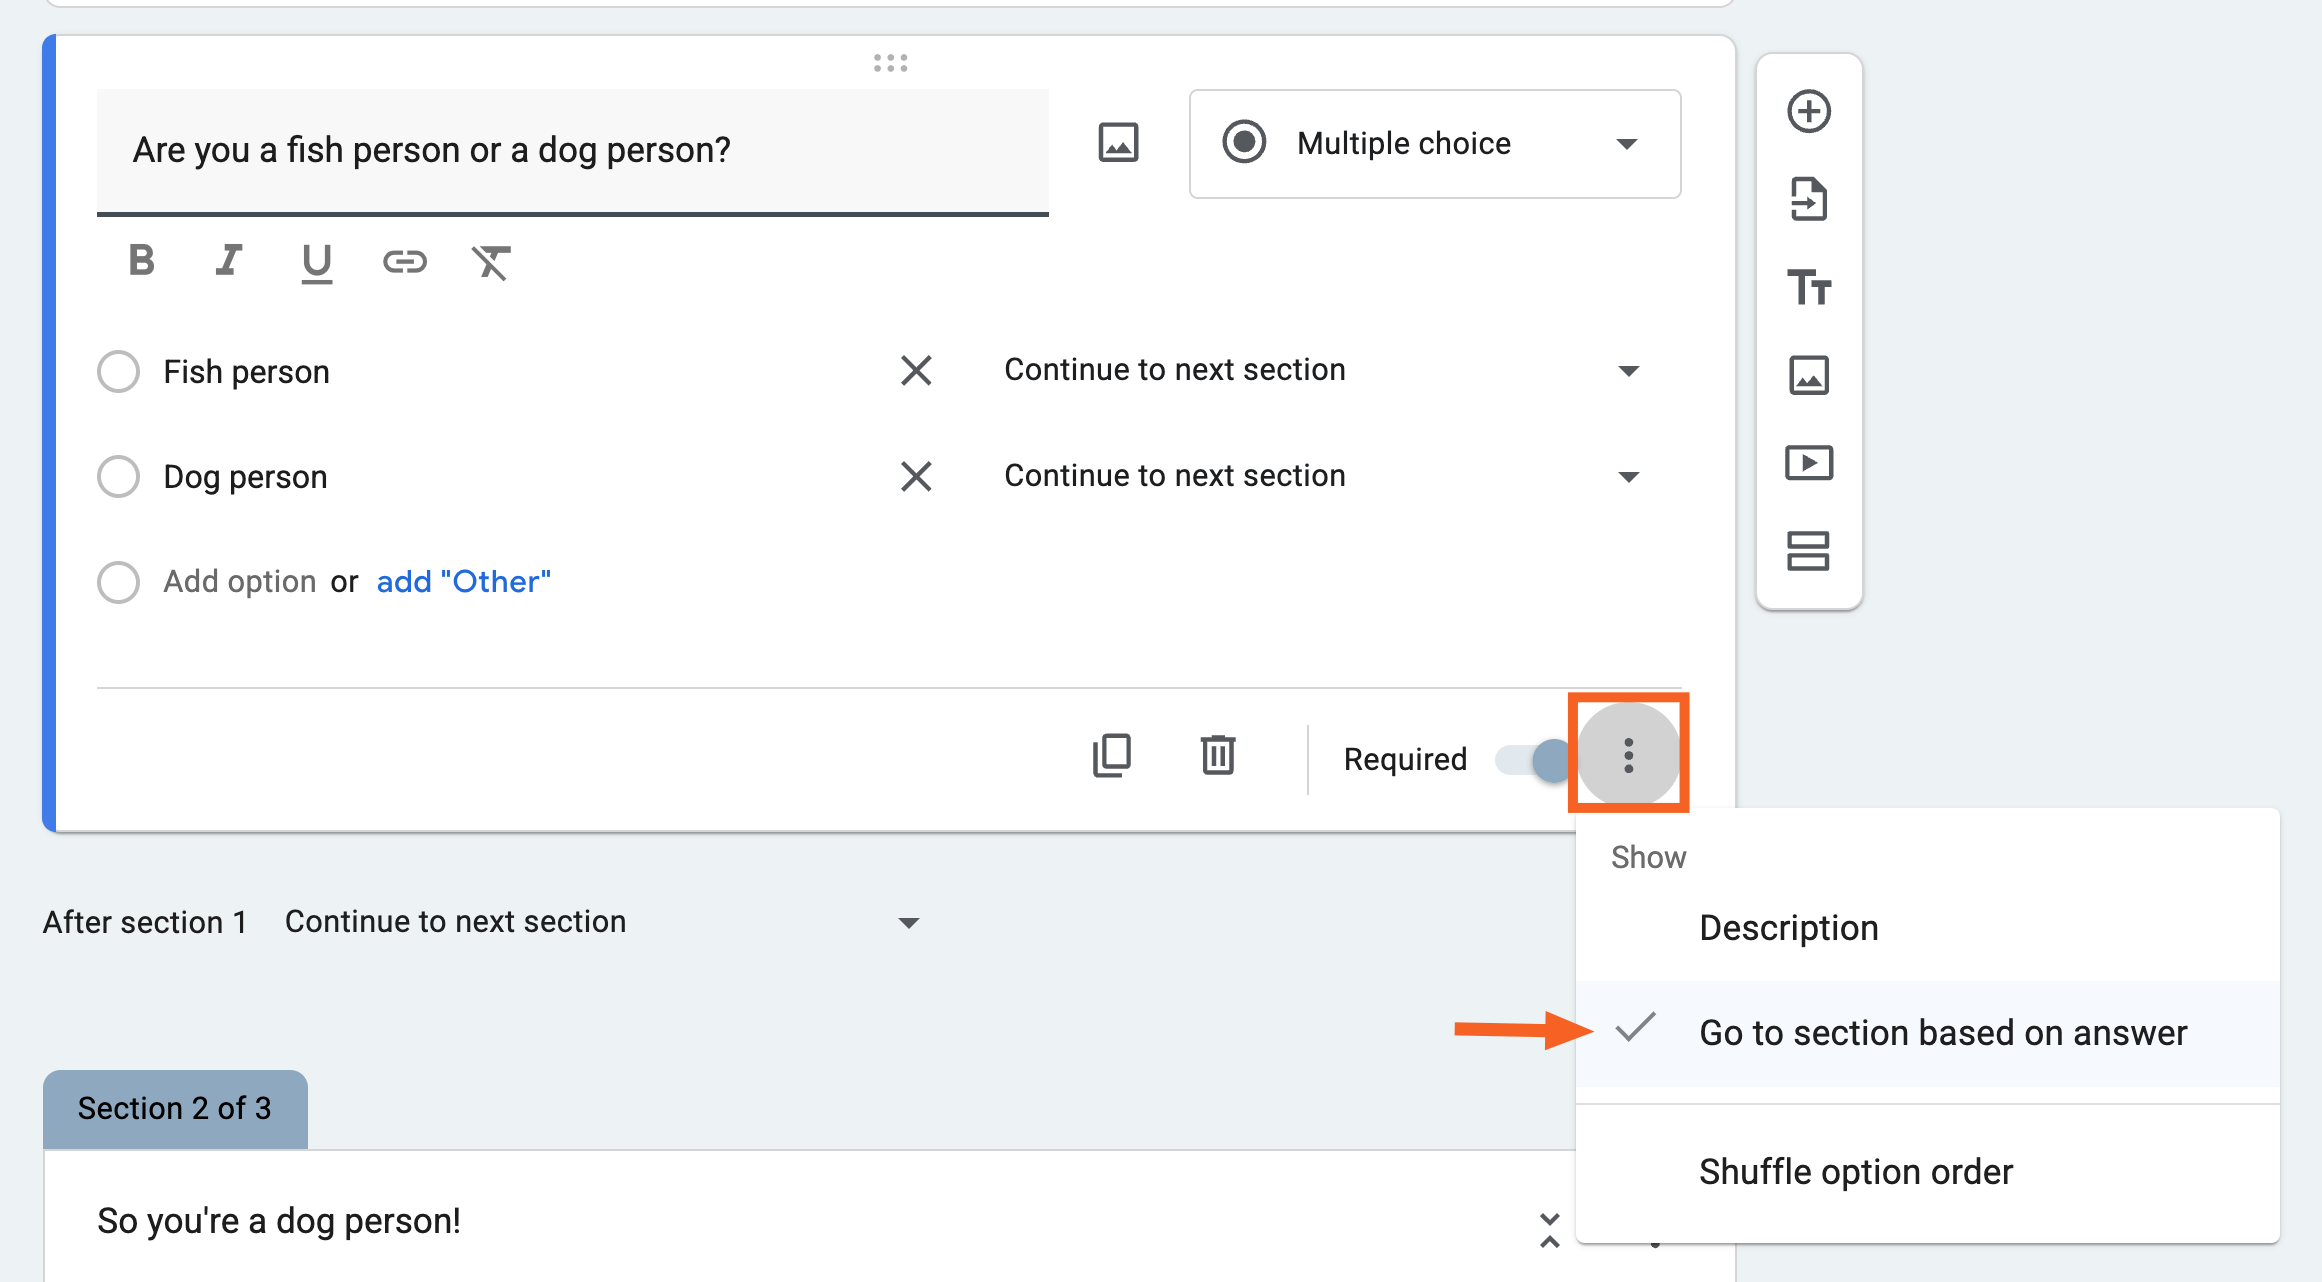Toggle Go to section based on answer
The width and height of the screenshot is (2322, 1282).
click(x=1928, y=1033)
